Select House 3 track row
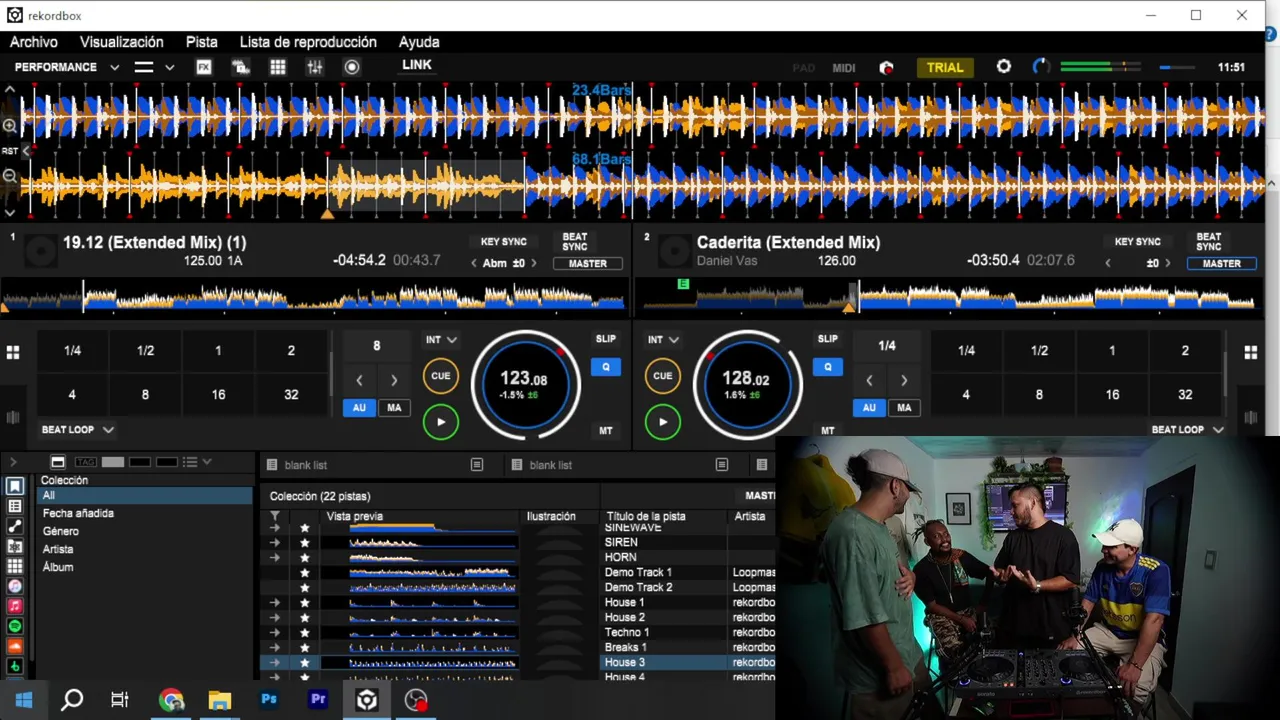Image resolution: width=1280 pixels, height=720 pixels. click(x=517, y=662)
